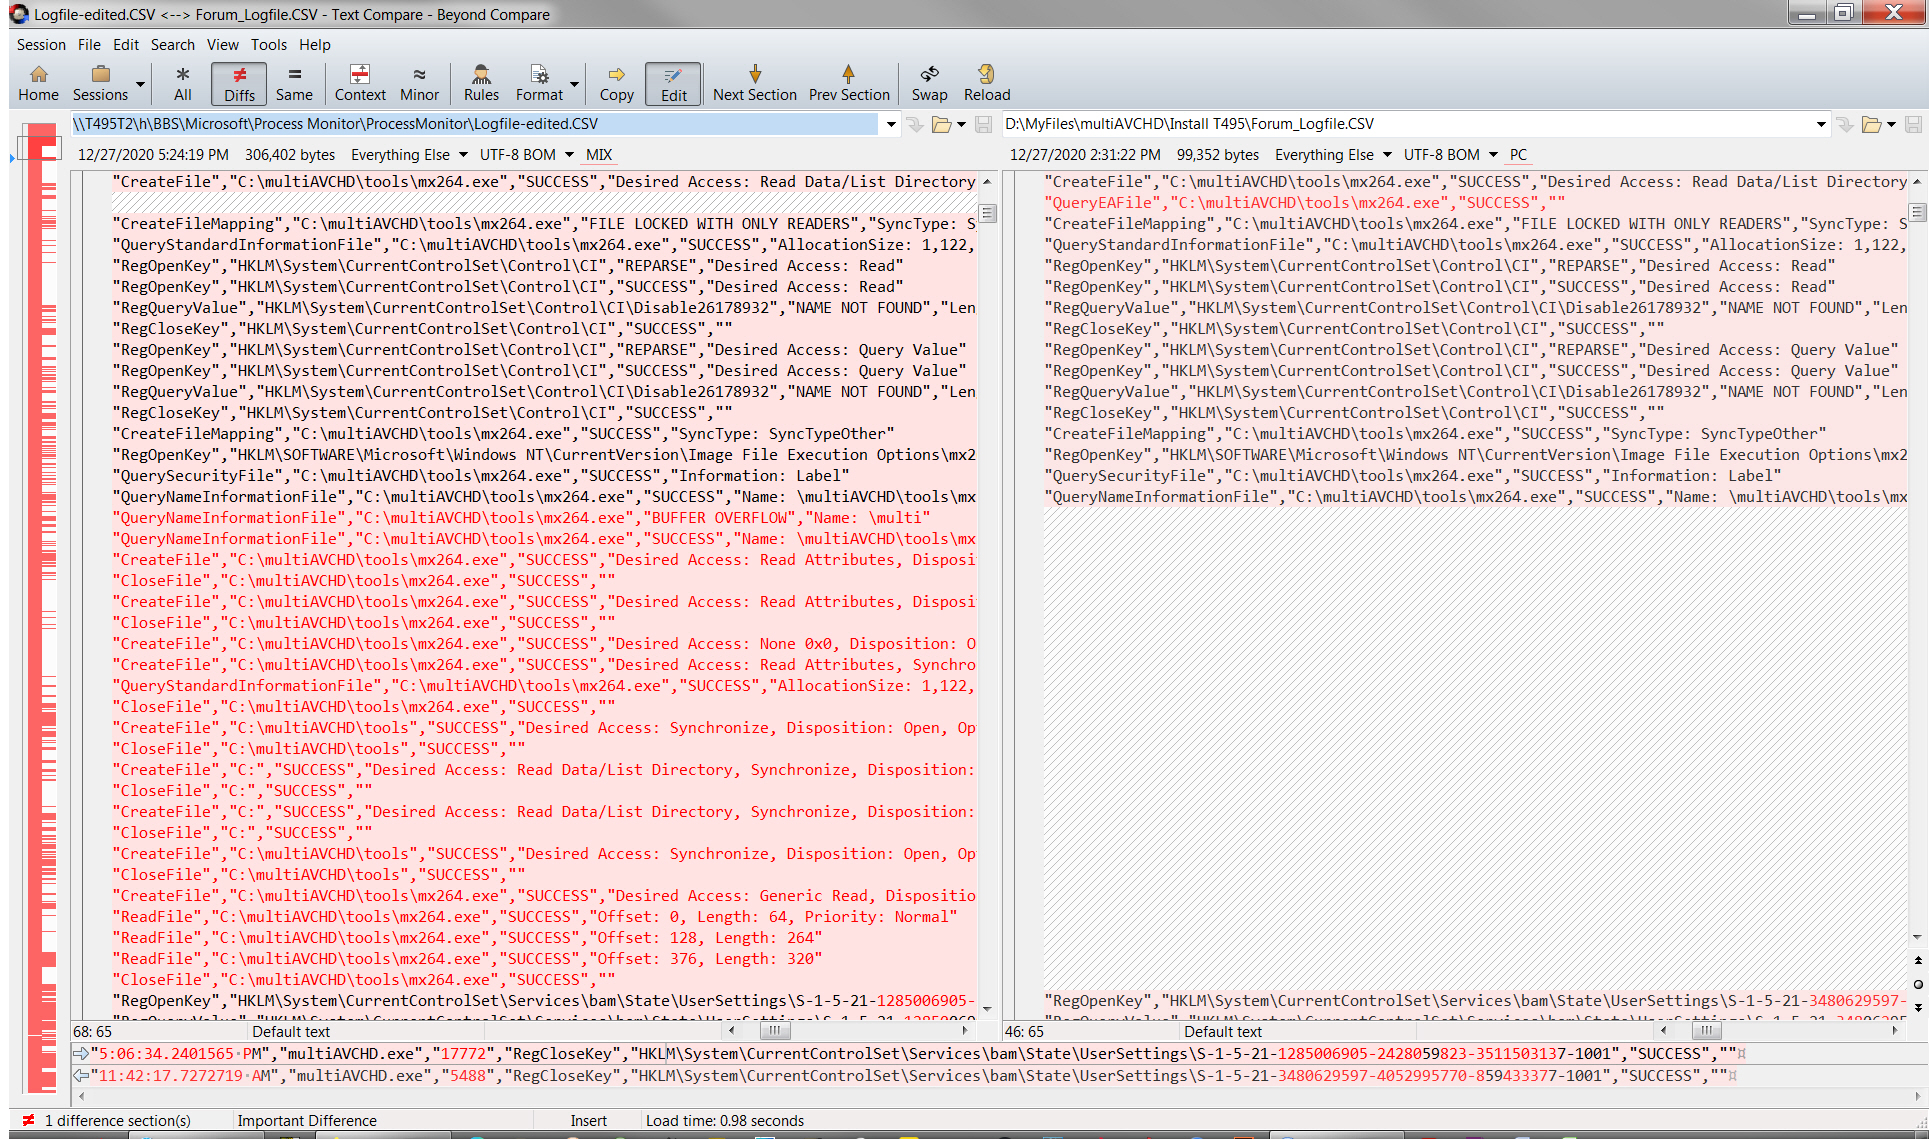The height and width of the screenshot is (1139, 1929).
Task: Expand left UTF-8 BOM encoding dropdown
Action: point(569,155)
